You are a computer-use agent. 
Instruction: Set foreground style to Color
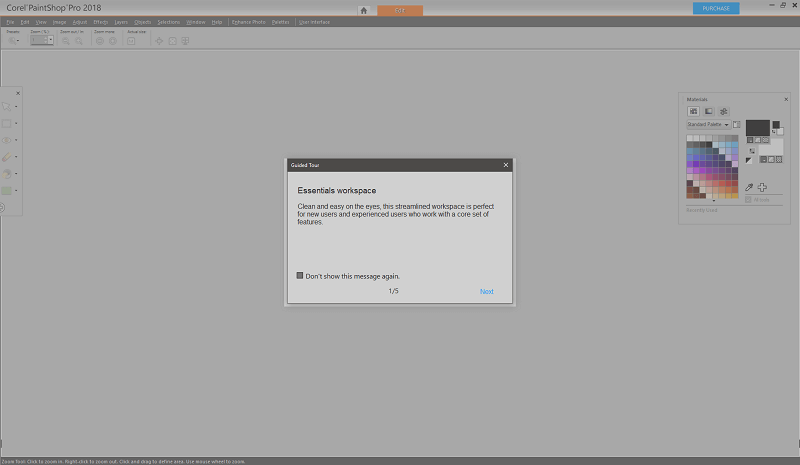(750, 140)
